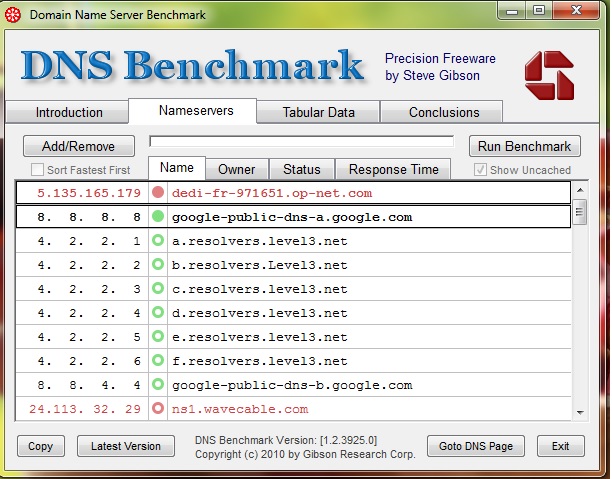Click the Add/Remove button
This screenshot has width=612, height=479.
point(78,146)
